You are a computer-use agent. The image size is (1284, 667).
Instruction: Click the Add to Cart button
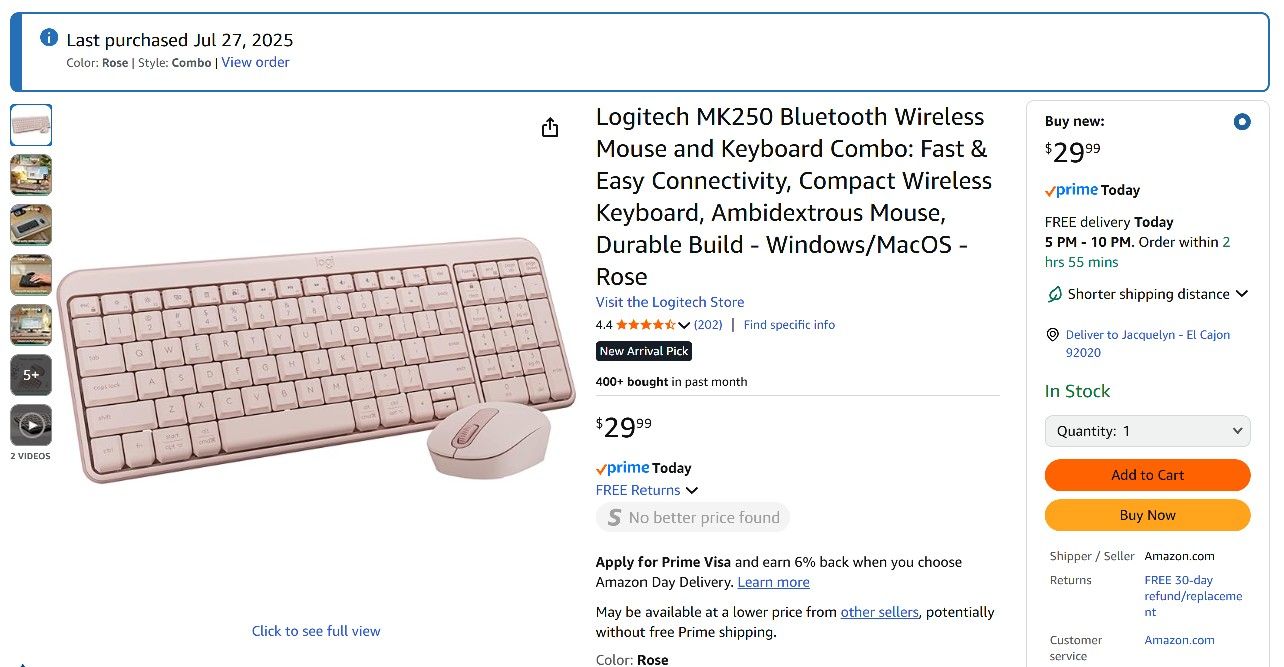click(x=1147, y=475)
